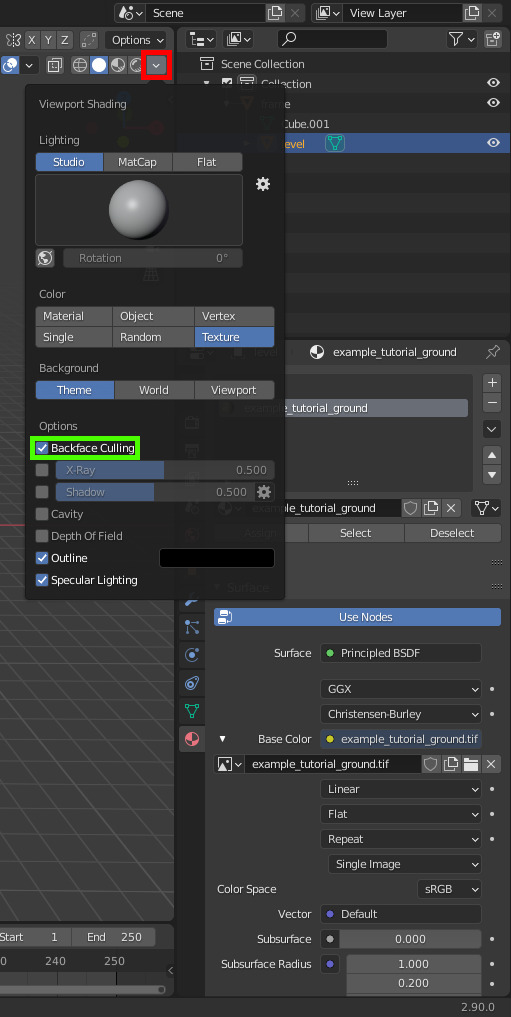
Task: Duplicate material with new material icon
Action: point(431,508)
